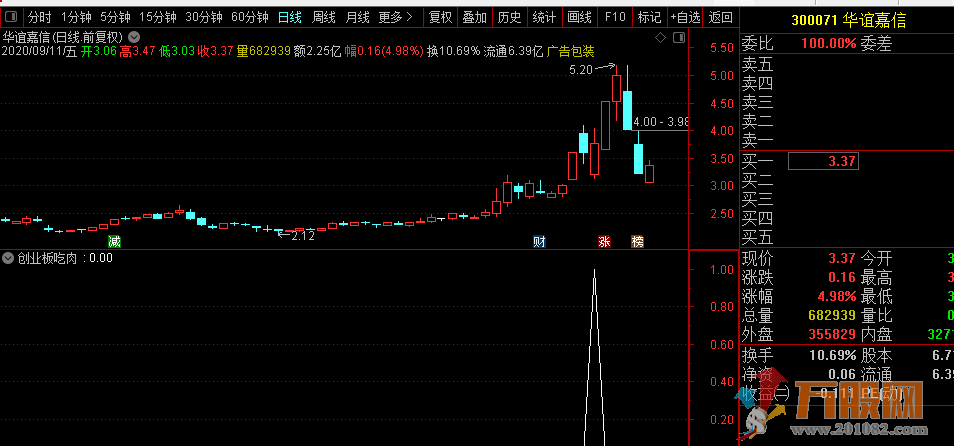Viewport: 954px width, 446px height.
Task: Click the 换手 10.69% value in side panel
Action: (x=832, y=355)
